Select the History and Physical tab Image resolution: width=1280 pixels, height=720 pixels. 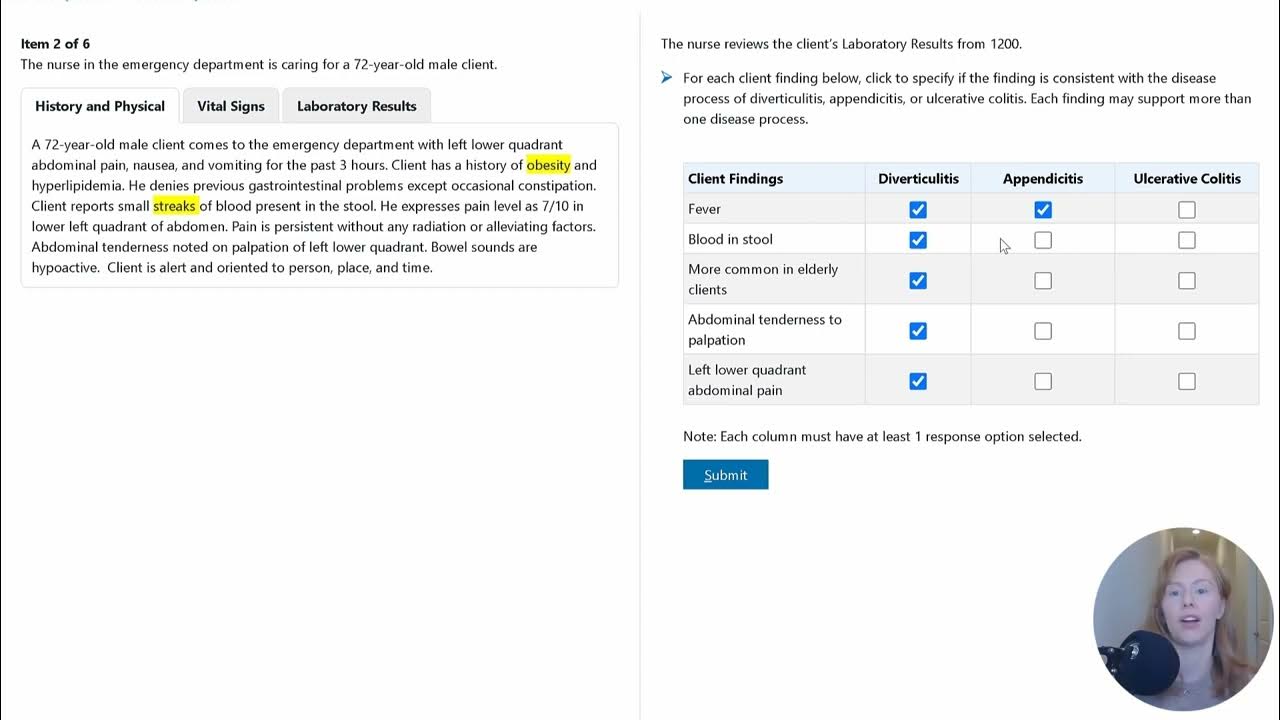(100, 106)
